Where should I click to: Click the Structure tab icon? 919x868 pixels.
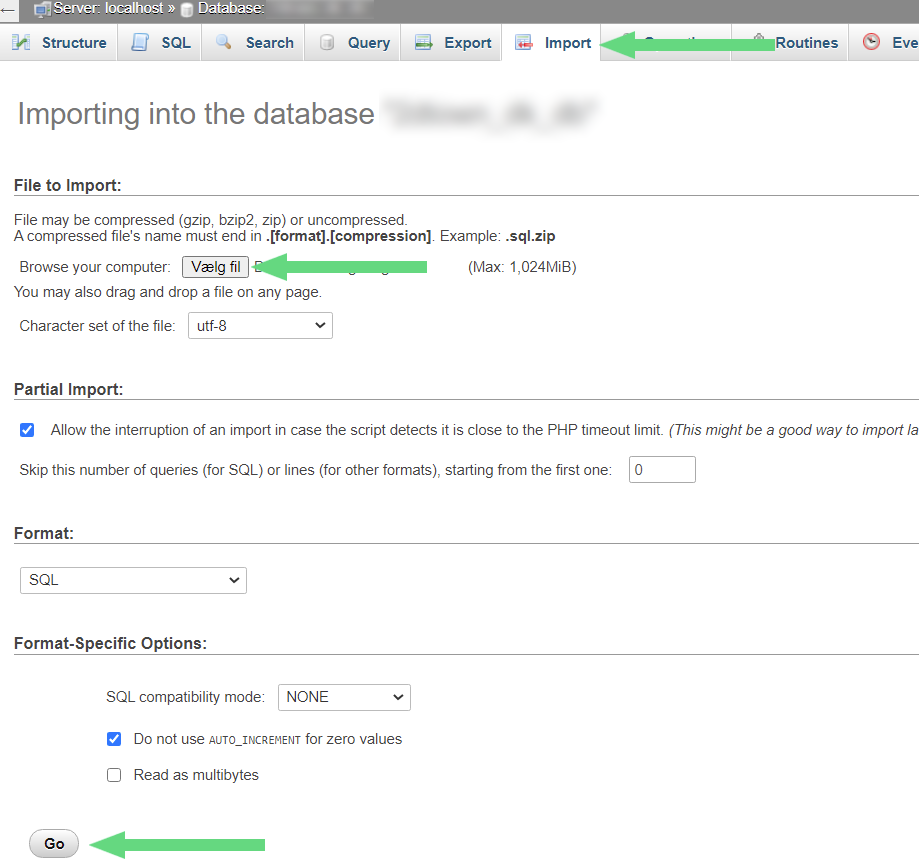coord(21,42)
